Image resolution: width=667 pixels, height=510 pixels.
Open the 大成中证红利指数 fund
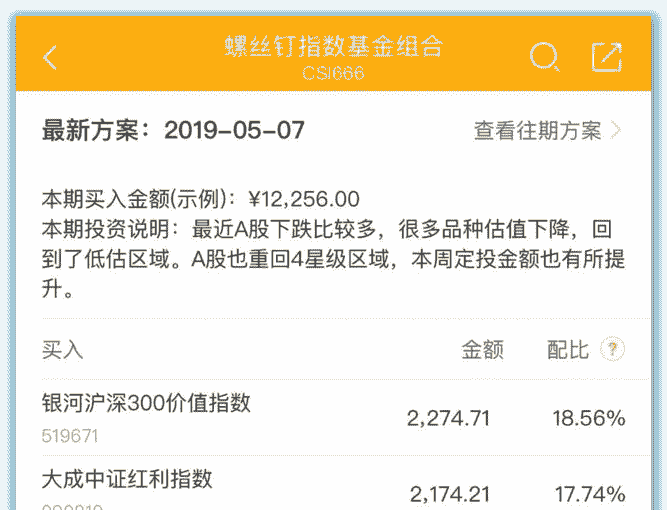pyautogui.click(x=127, y=479)
